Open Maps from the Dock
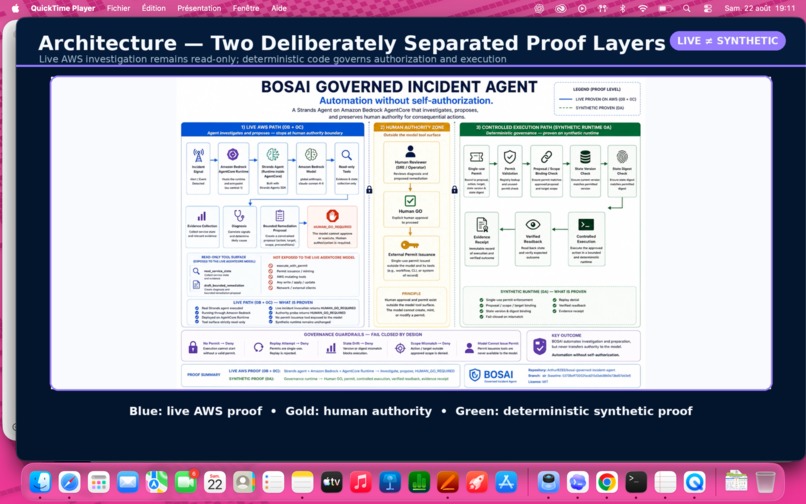 click(x=157, y=482)
